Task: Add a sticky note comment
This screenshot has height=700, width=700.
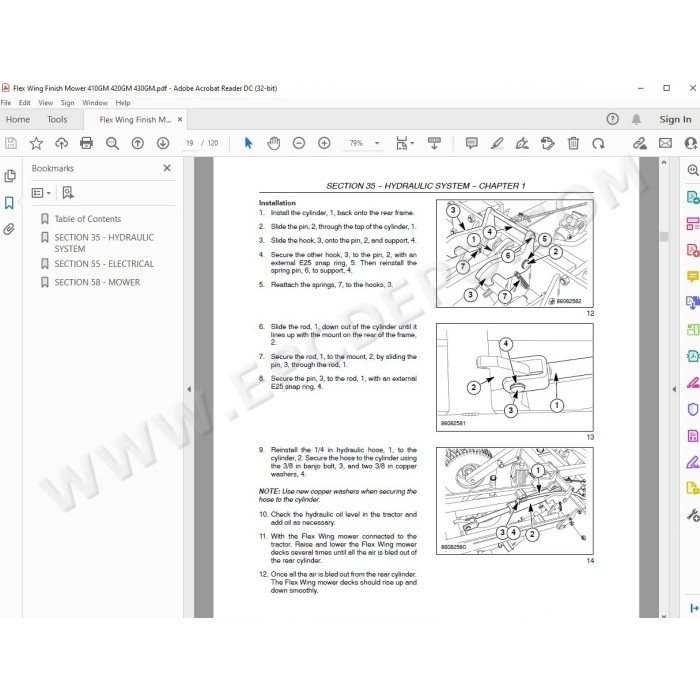Action: coord(471,143)
